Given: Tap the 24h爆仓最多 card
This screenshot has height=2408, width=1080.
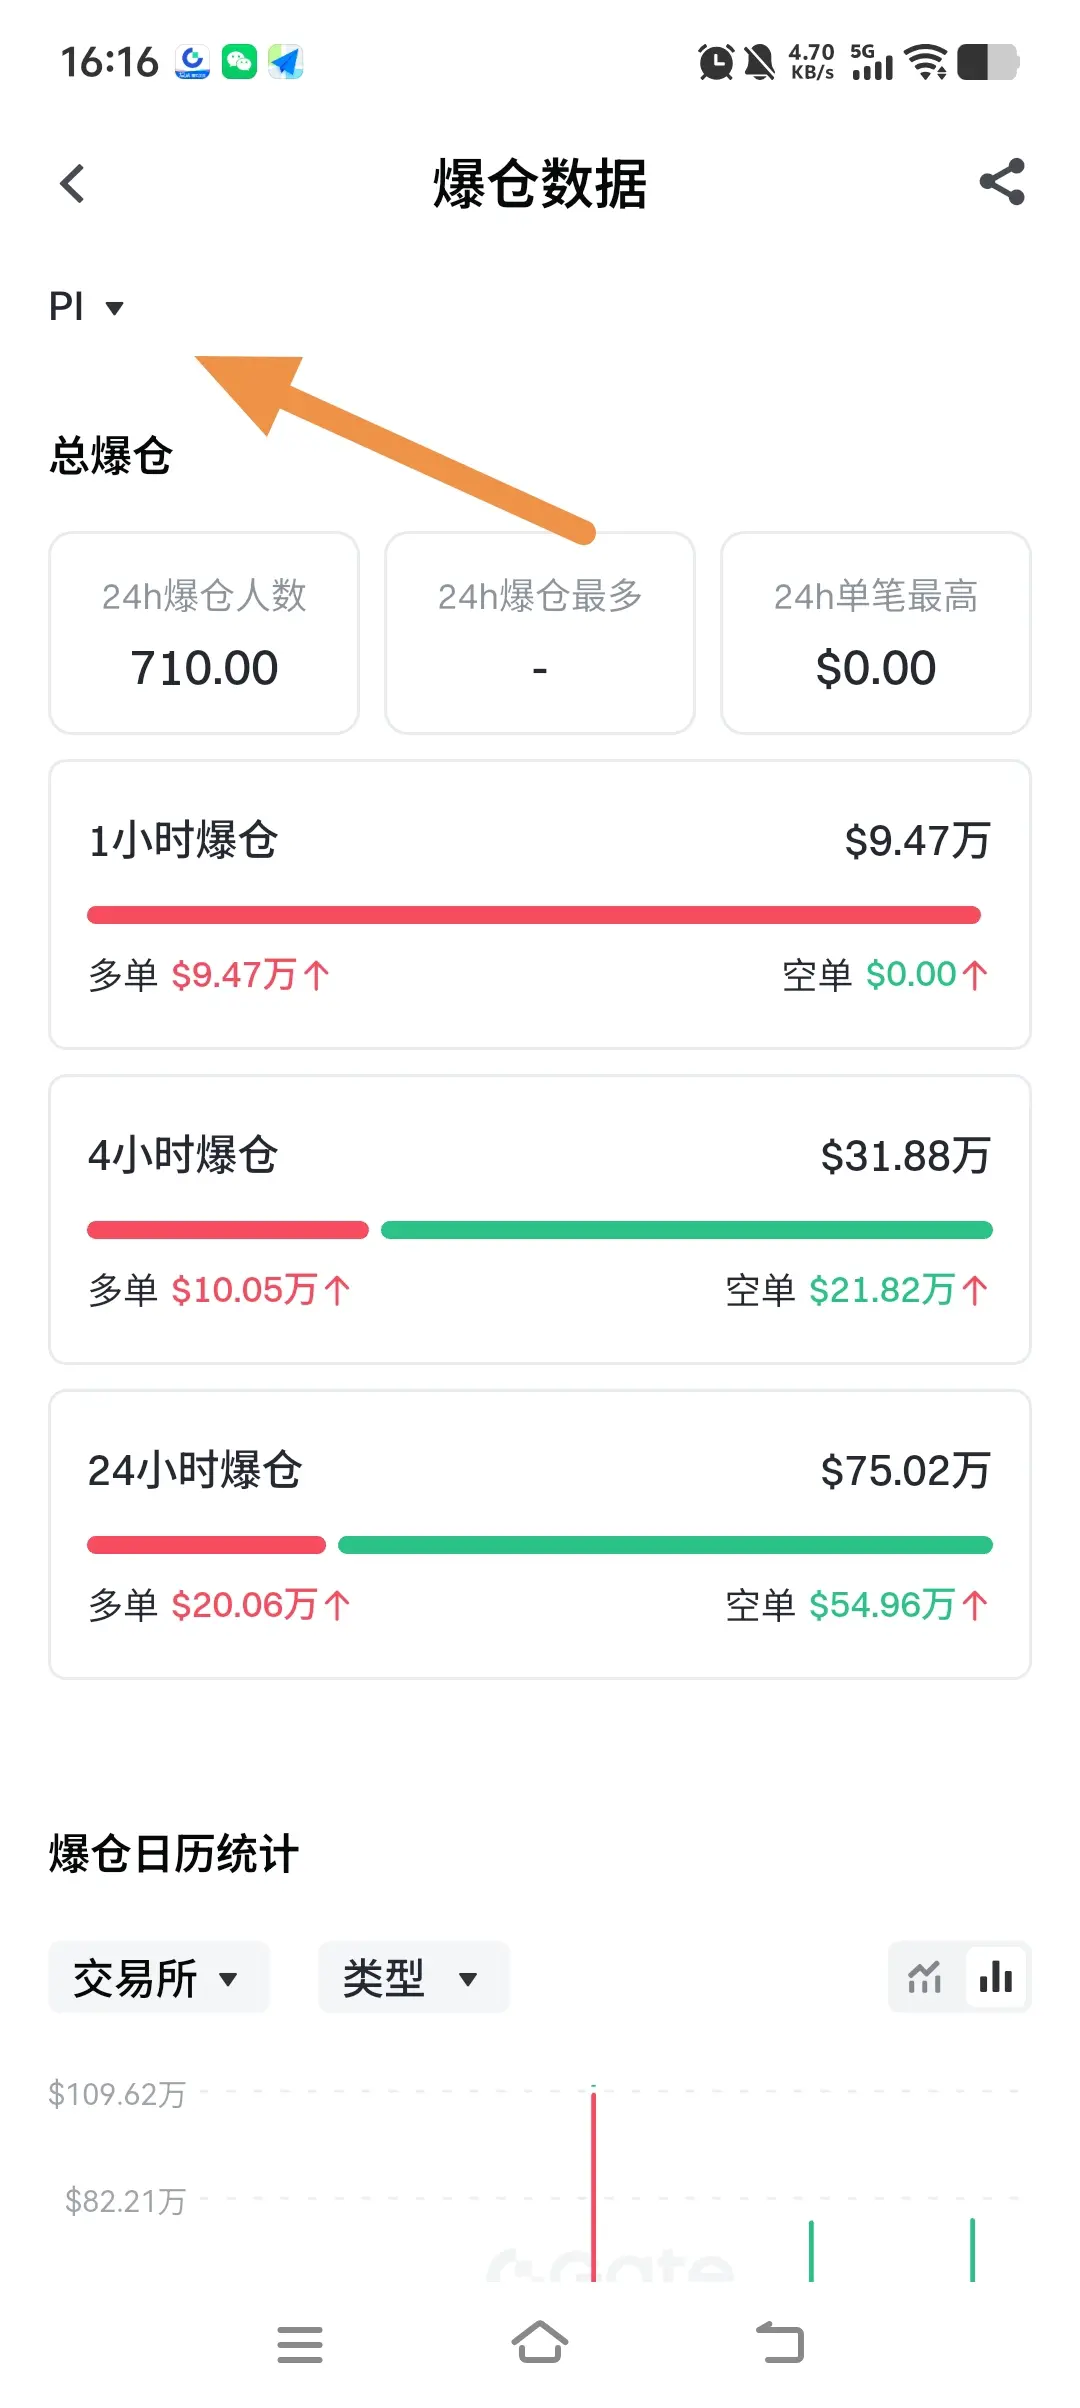Looking at the screenshot, I should (540, 633).
